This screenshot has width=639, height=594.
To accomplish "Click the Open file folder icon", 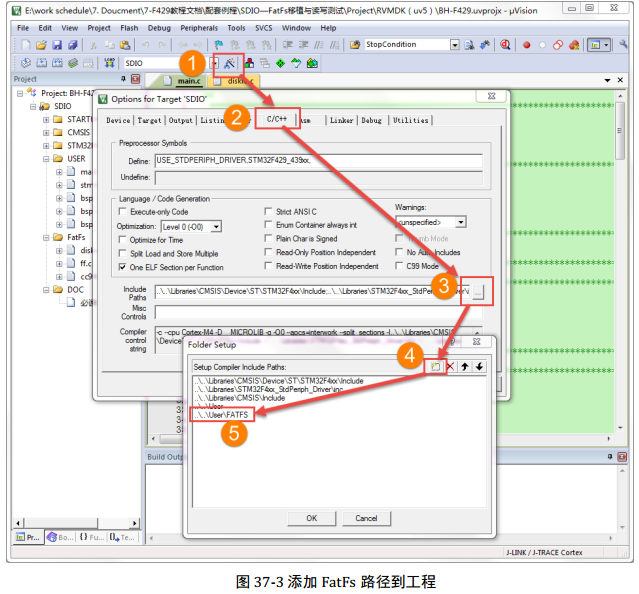I will (x=41, y=45).
